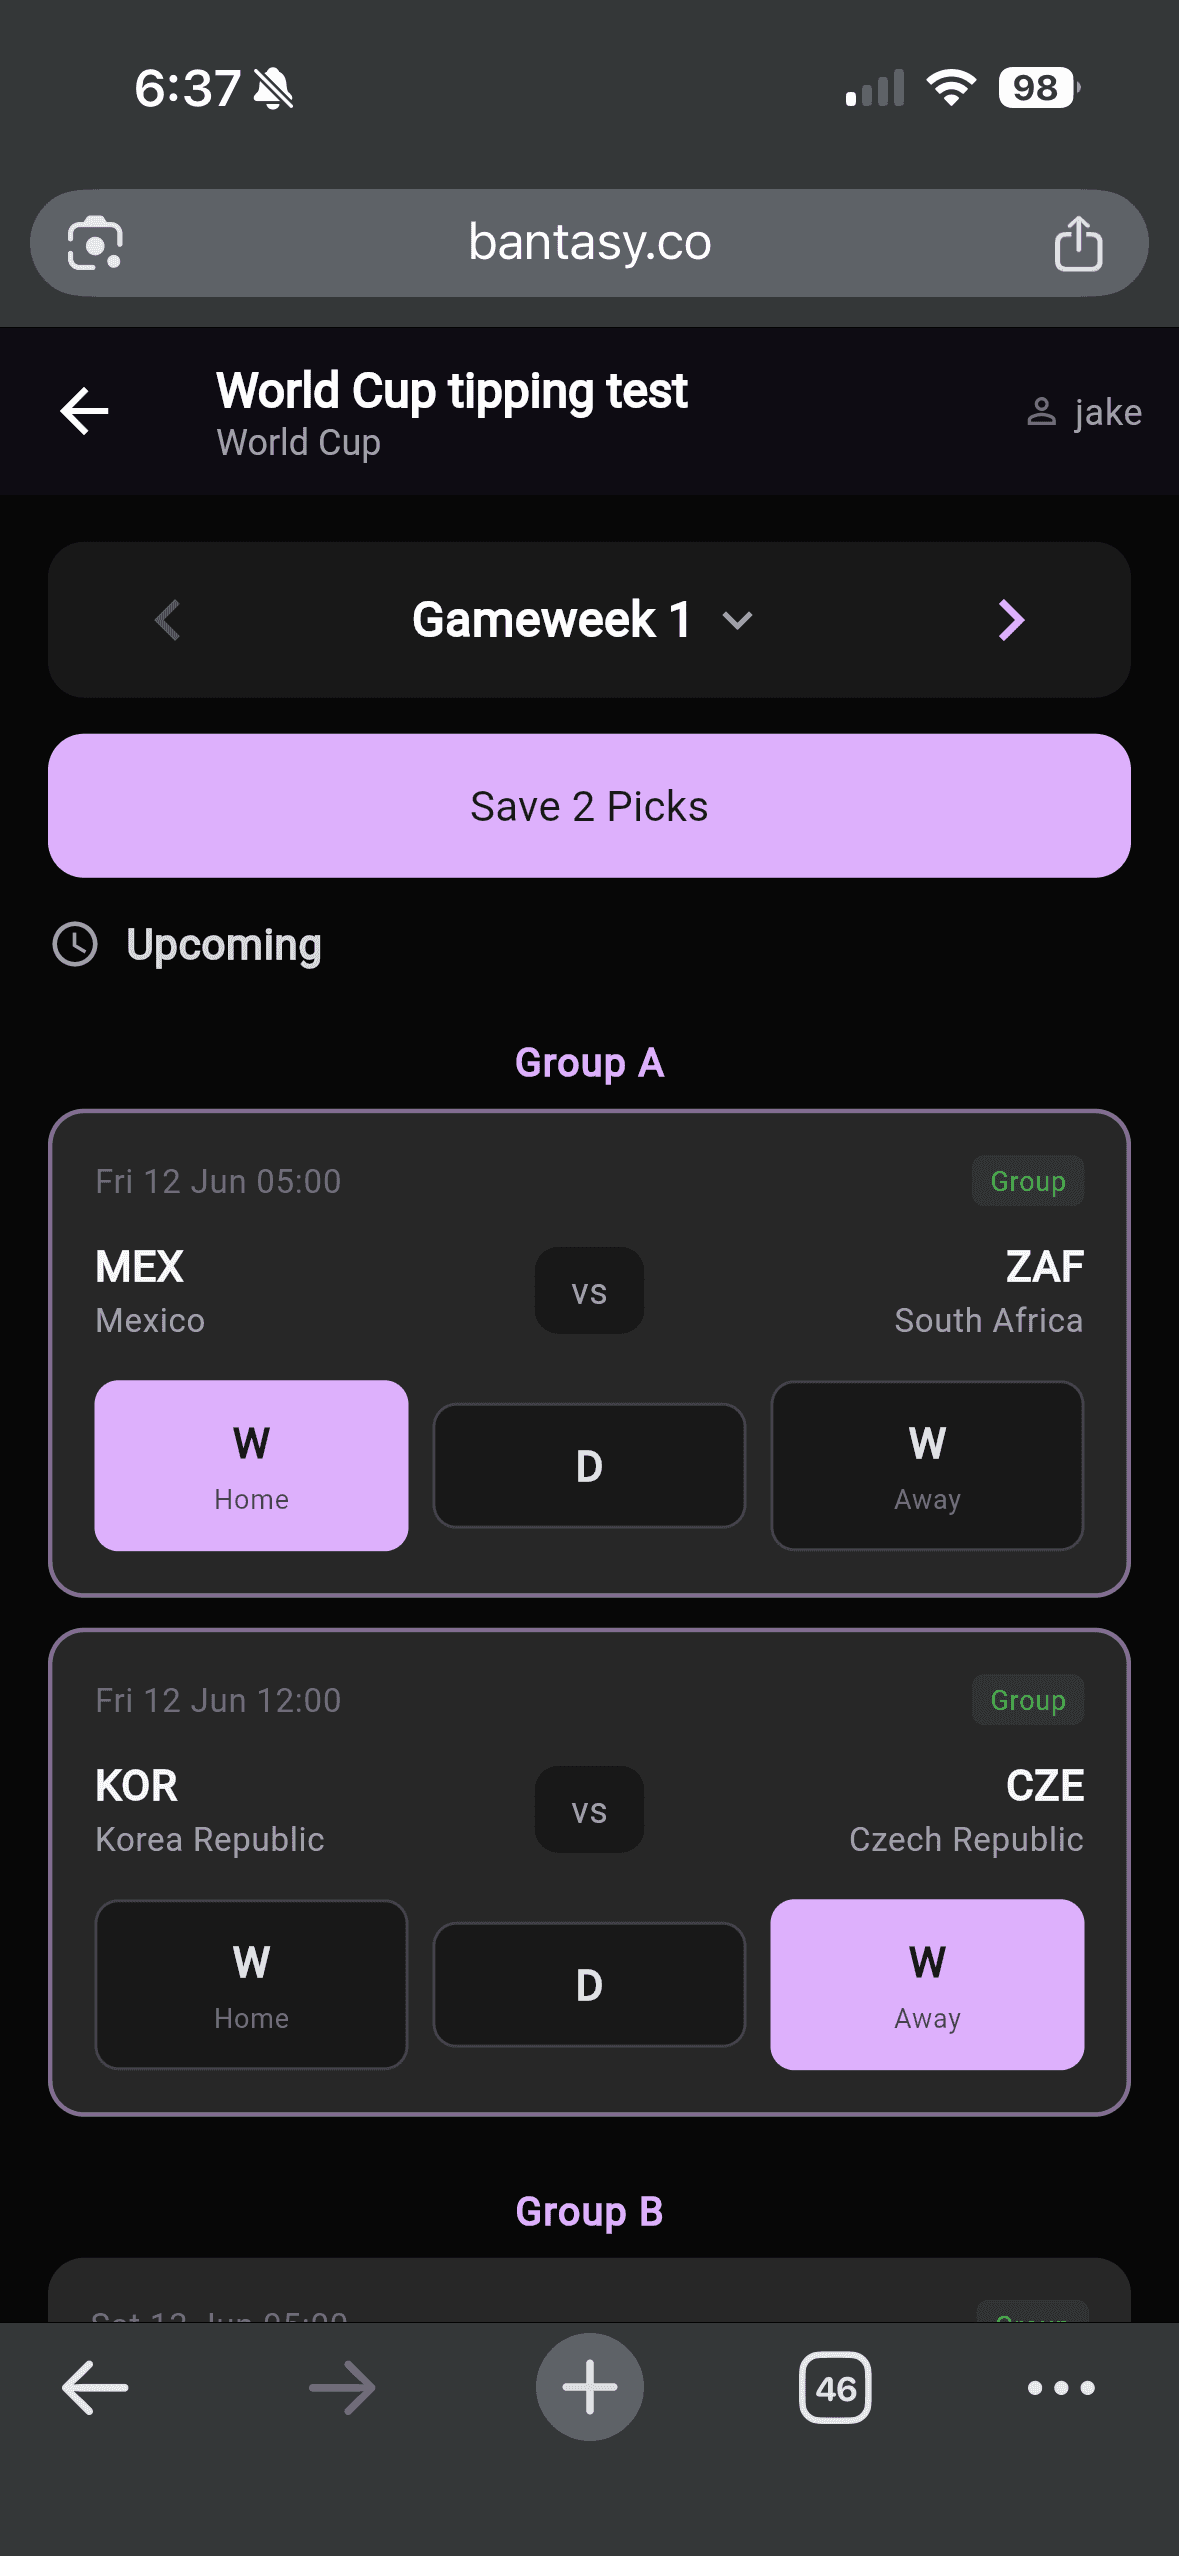
Task: Advance to the next gameweek with the right chevron
Action: tap(1010, 620)
